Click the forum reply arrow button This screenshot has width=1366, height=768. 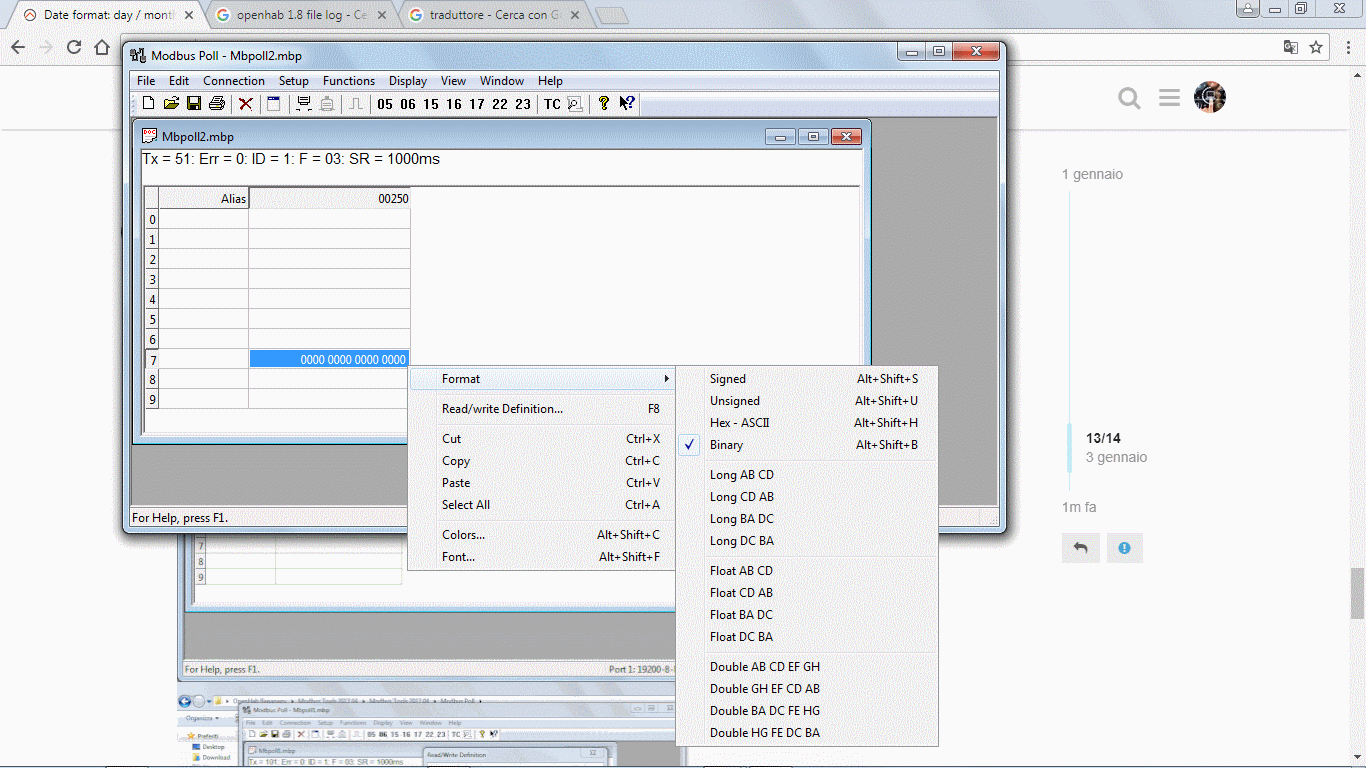pyautogui.click(x=1080, y=548)
